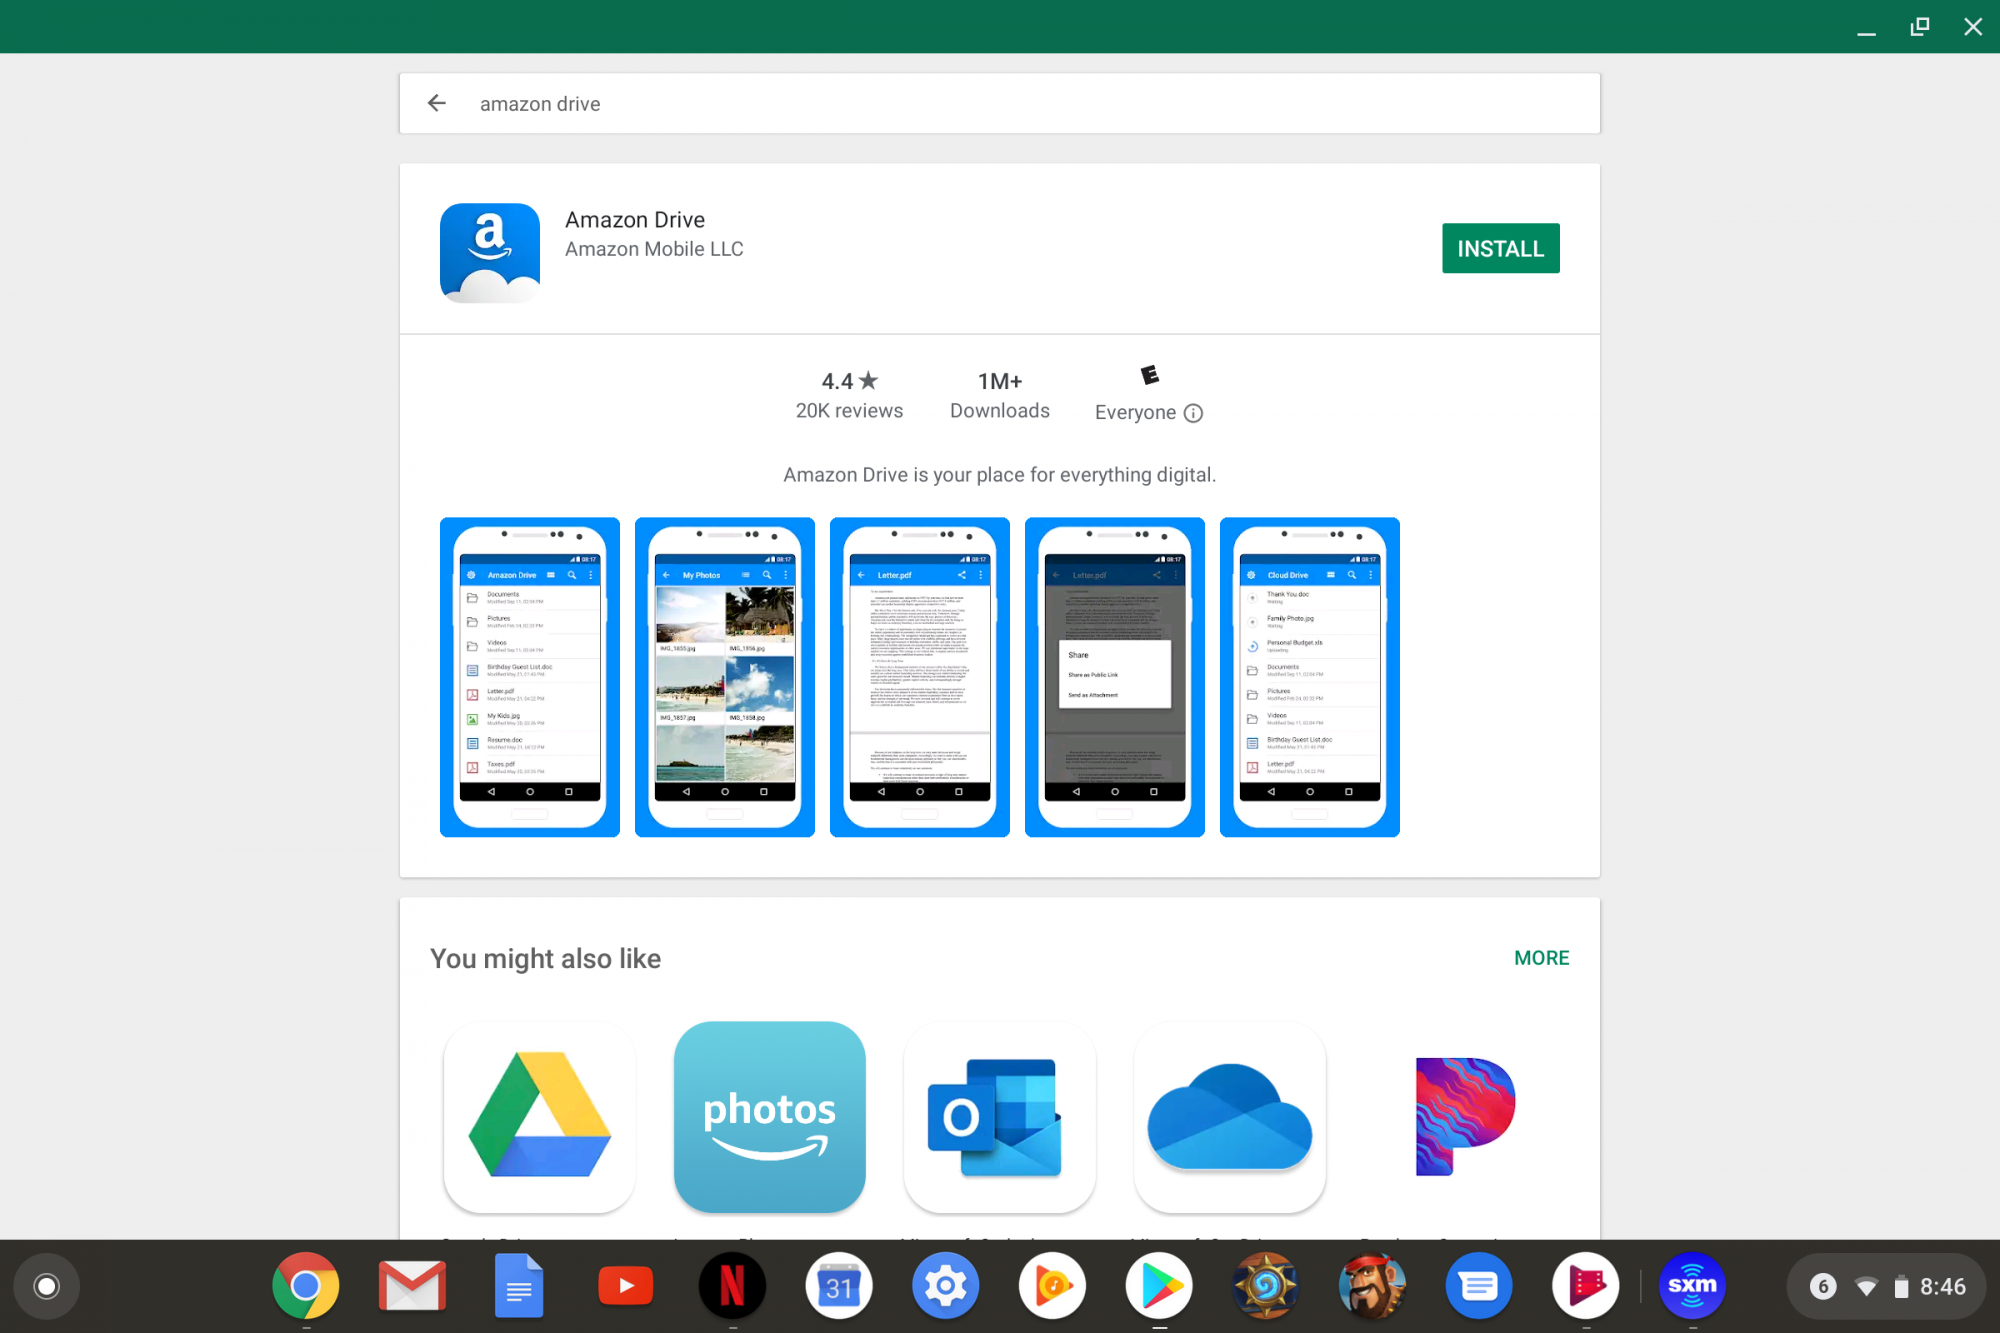Screen dimensions: 2000x1333
Task: View Cloud Drive screenshot thumbnail
Action: (x=1310, y=677)
